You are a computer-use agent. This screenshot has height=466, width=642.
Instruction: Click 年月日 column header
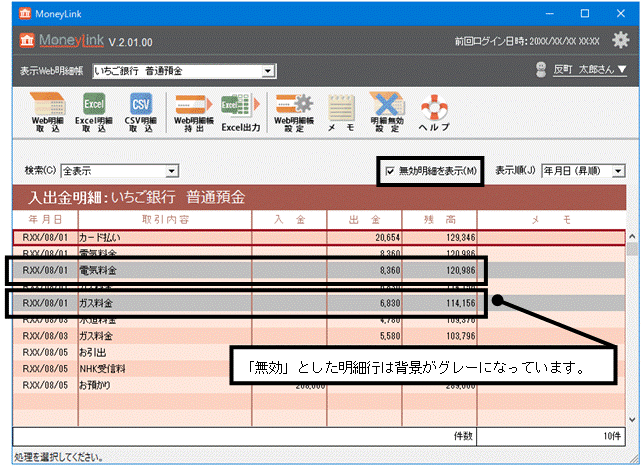[45, 220]
